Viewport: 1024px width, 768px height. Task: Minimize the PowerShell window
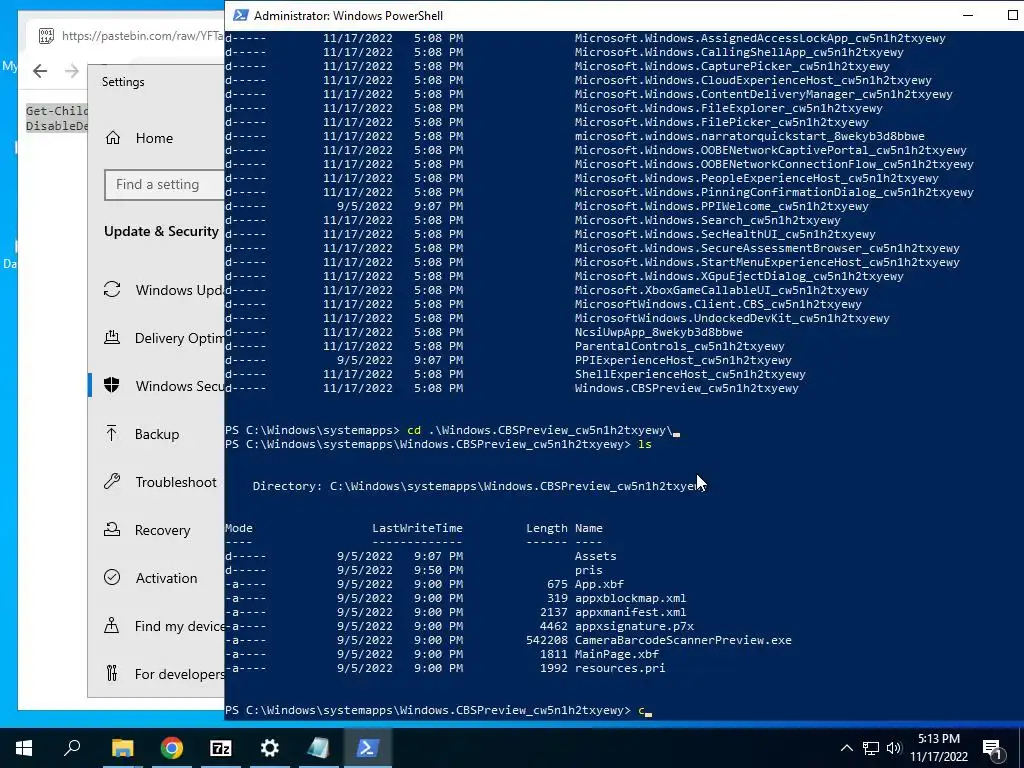point(968,16)
